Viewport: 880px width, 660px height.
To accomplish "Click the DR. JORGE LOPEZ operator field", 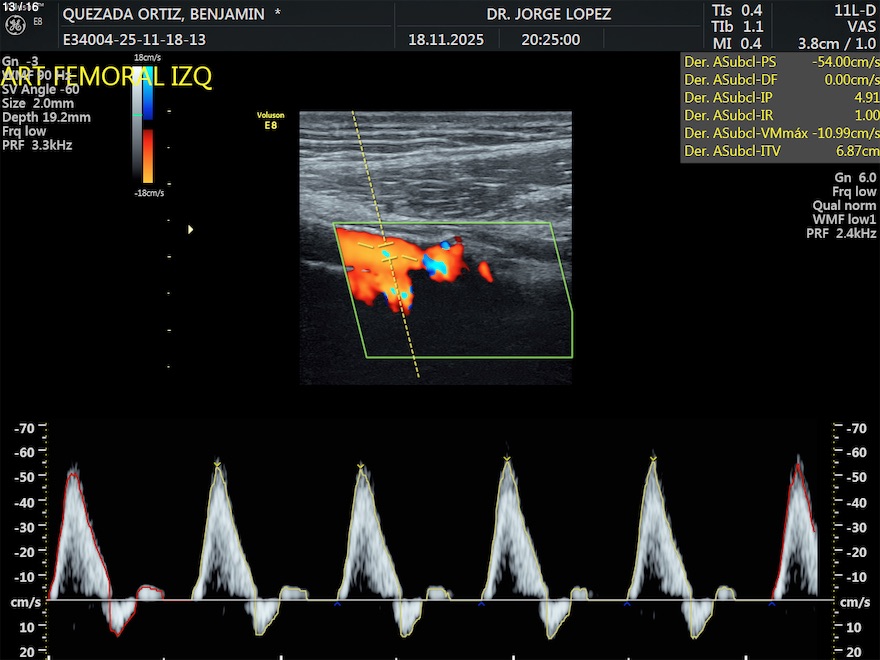I will [548, 14].
